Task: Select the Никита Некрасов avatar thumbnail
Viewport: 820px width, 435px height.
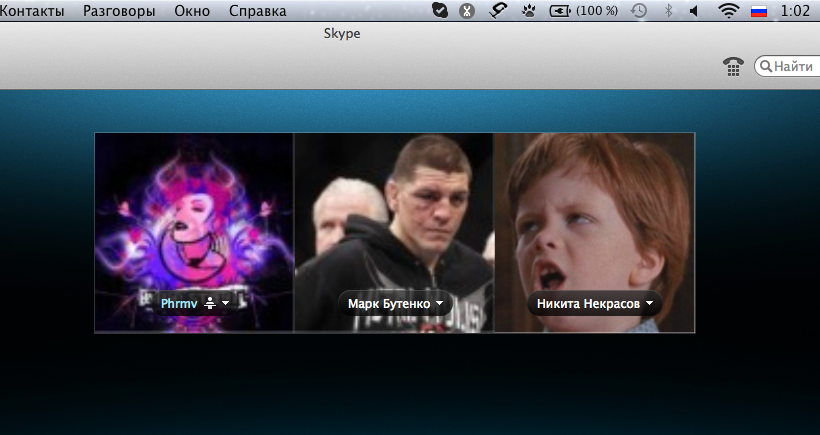Action: click(x=595, y=233)
